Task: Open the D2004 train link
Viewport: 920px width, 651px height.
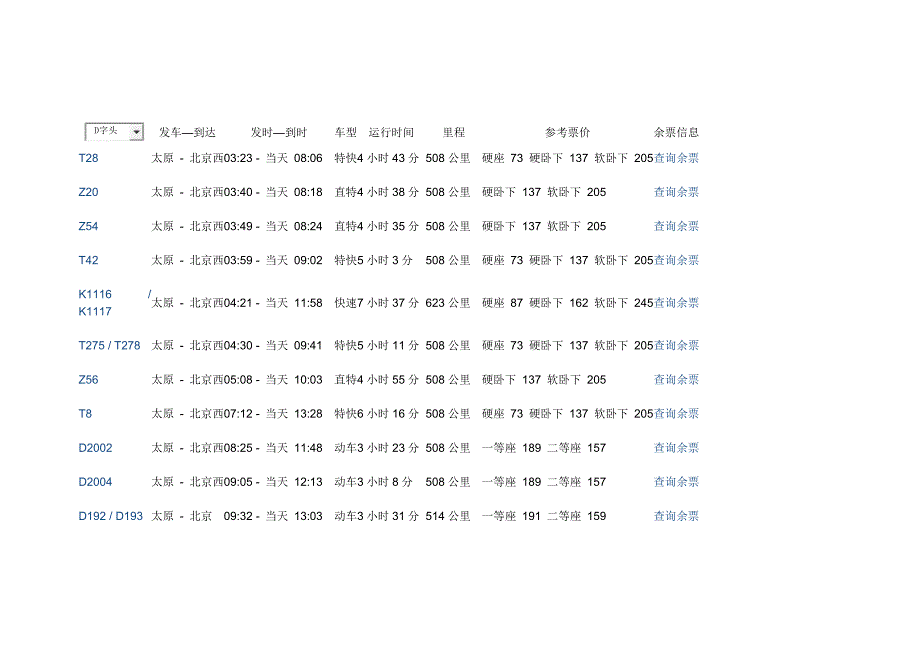Action: (95, 482)
